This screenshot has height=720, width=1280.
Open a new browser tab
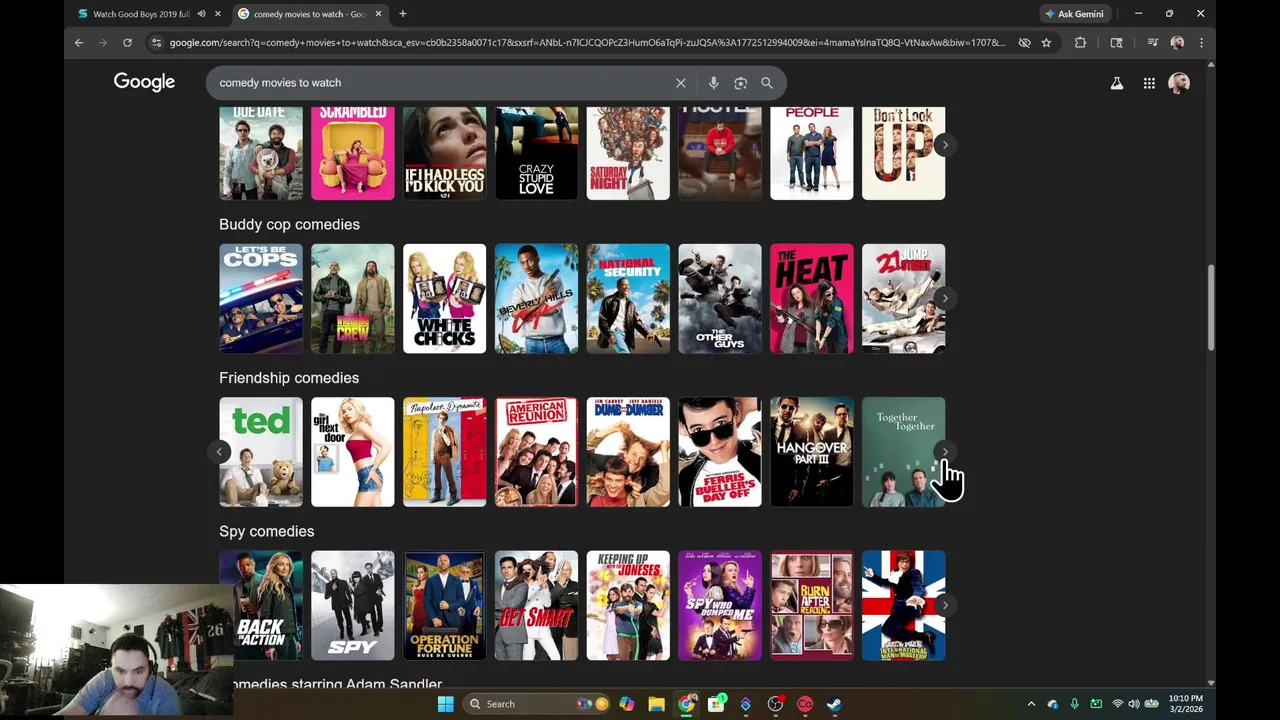pos(402,14)
